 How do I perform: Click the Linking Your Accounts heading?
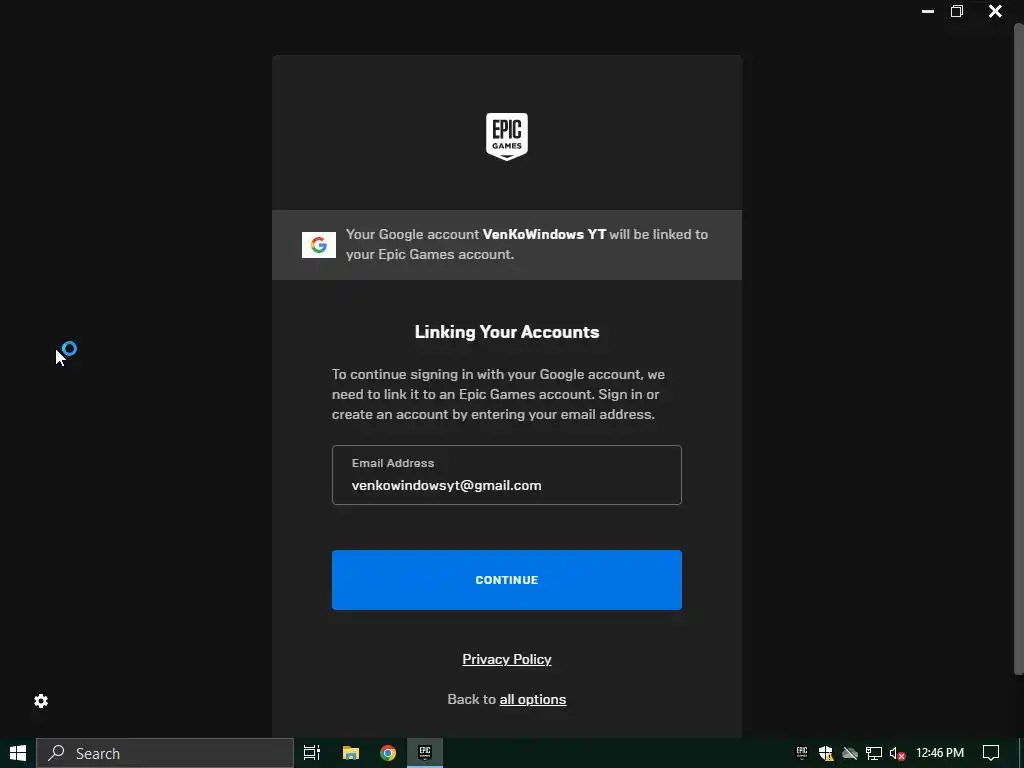pyautogui.click(x=507, y=332)
